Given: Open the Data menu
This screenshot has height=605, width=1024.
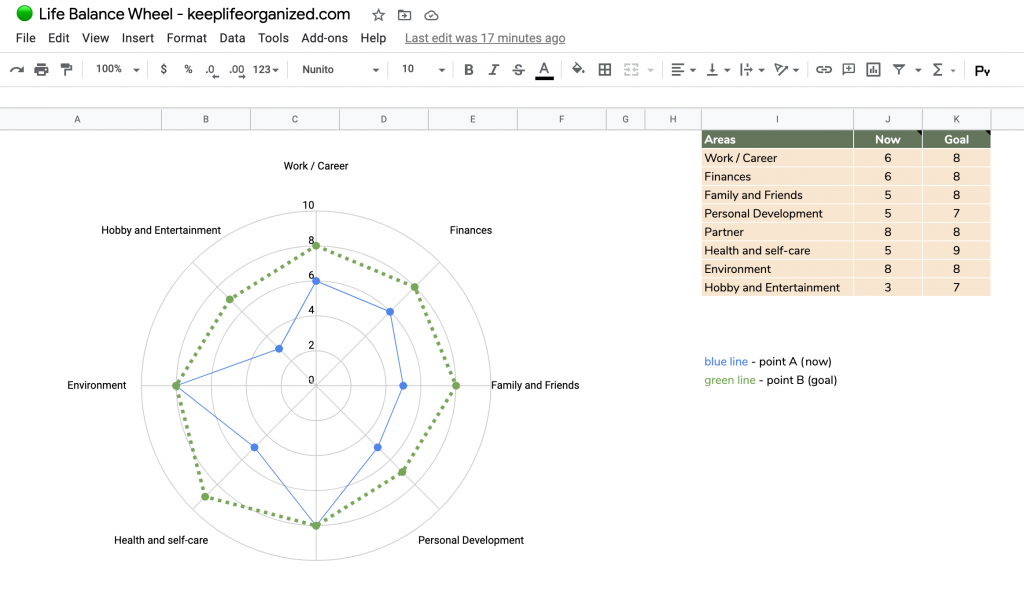Looking at the screenshot, I should click(x=232, y=38).
